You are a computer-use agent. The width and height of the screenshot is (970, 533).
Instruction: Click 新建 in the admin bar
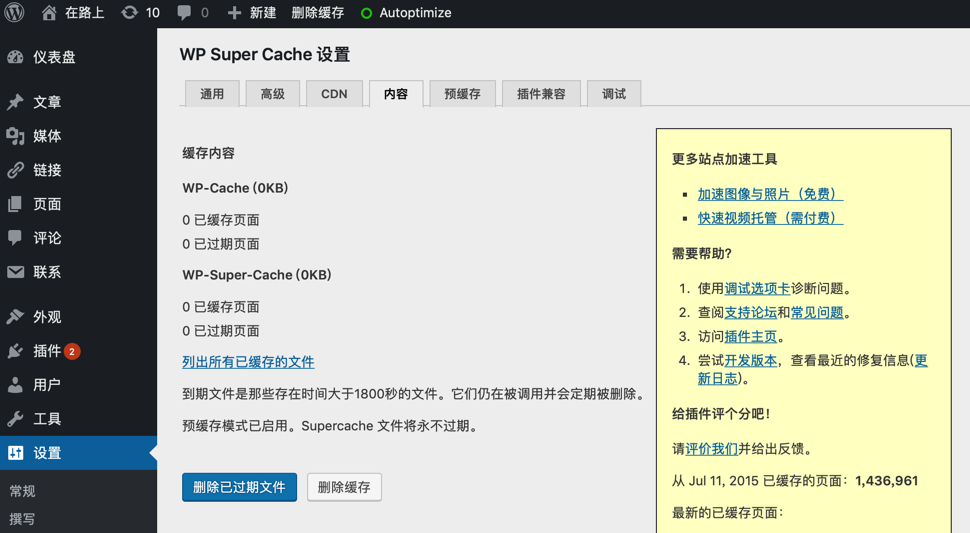tap(263, 12)
